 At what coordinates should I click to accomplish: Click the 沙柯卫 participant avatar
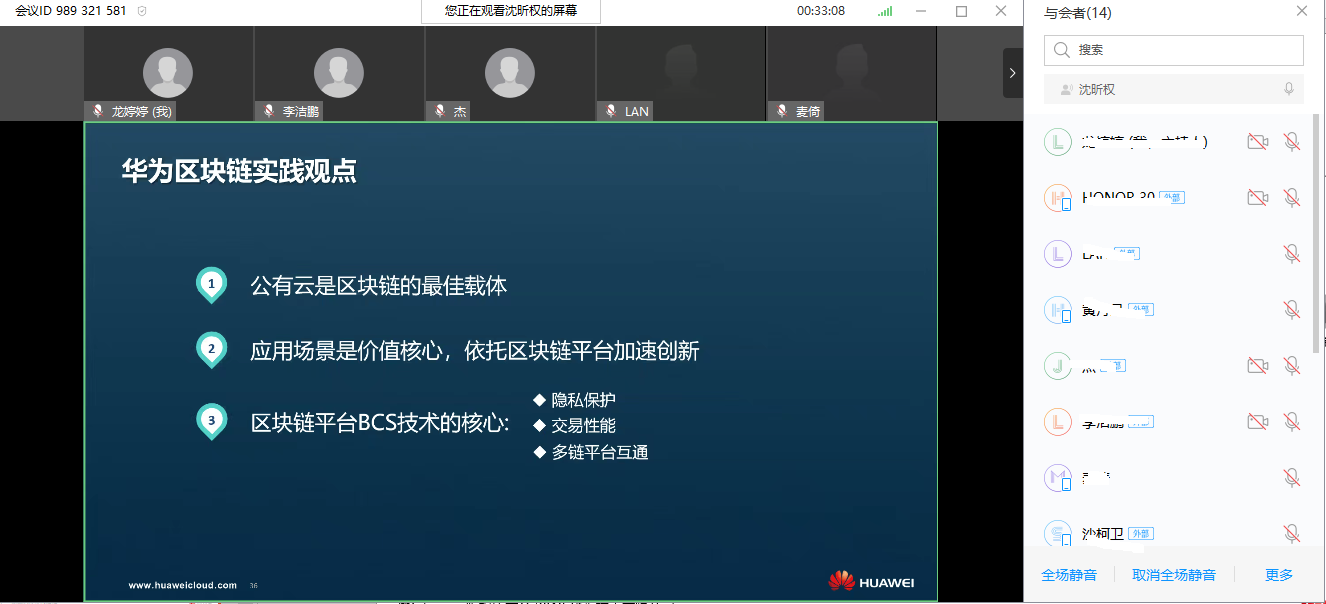1058,534
